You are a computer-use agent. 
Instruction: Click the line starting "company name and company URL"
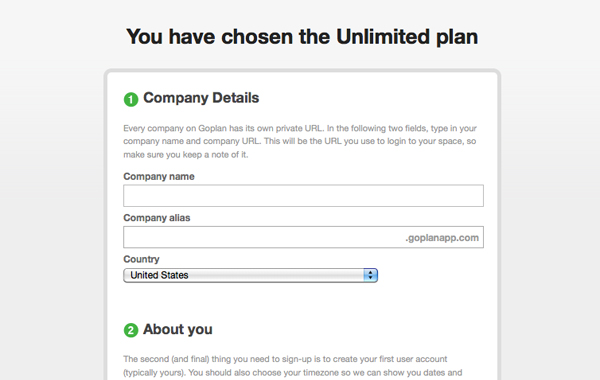point(300,141)
